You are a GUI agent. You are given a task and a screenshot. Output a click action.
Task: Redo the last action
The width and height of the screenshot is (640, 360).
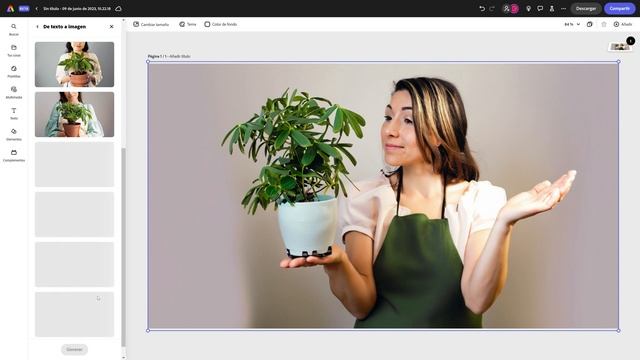tap(492, 9)
